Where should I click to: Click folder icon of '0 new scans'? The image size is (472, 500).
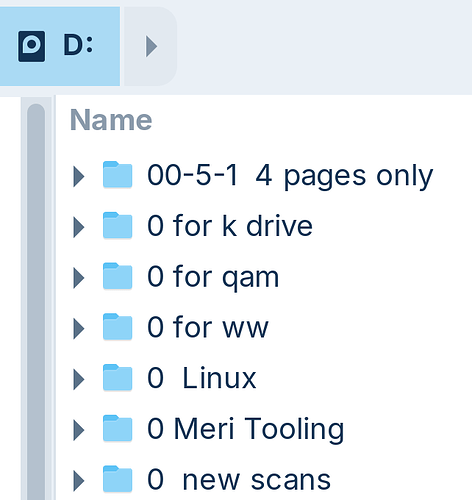click(x=117, y=479)
